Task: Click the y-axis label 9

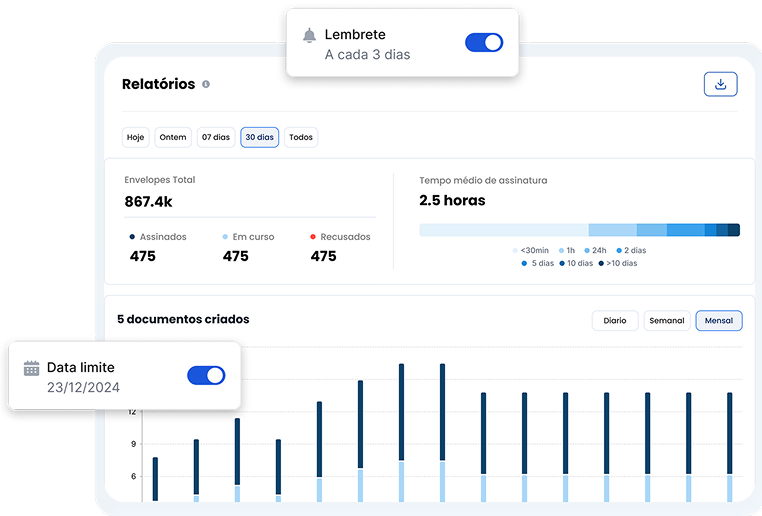Action: [x=133, y=444]
